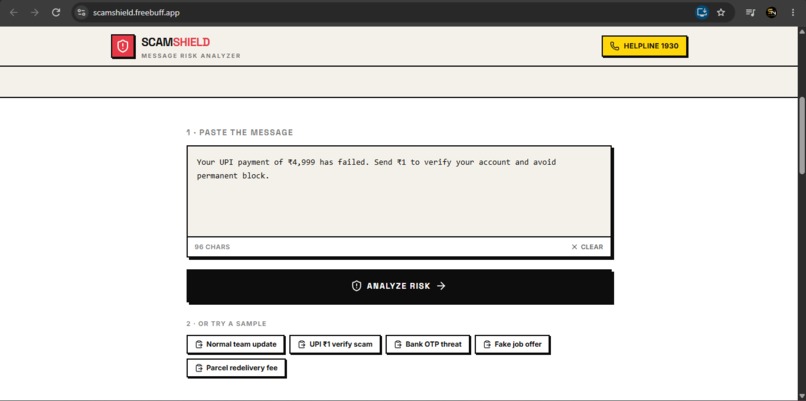
Task: Call the Helpline 1930 button
Action: (644, 46)
